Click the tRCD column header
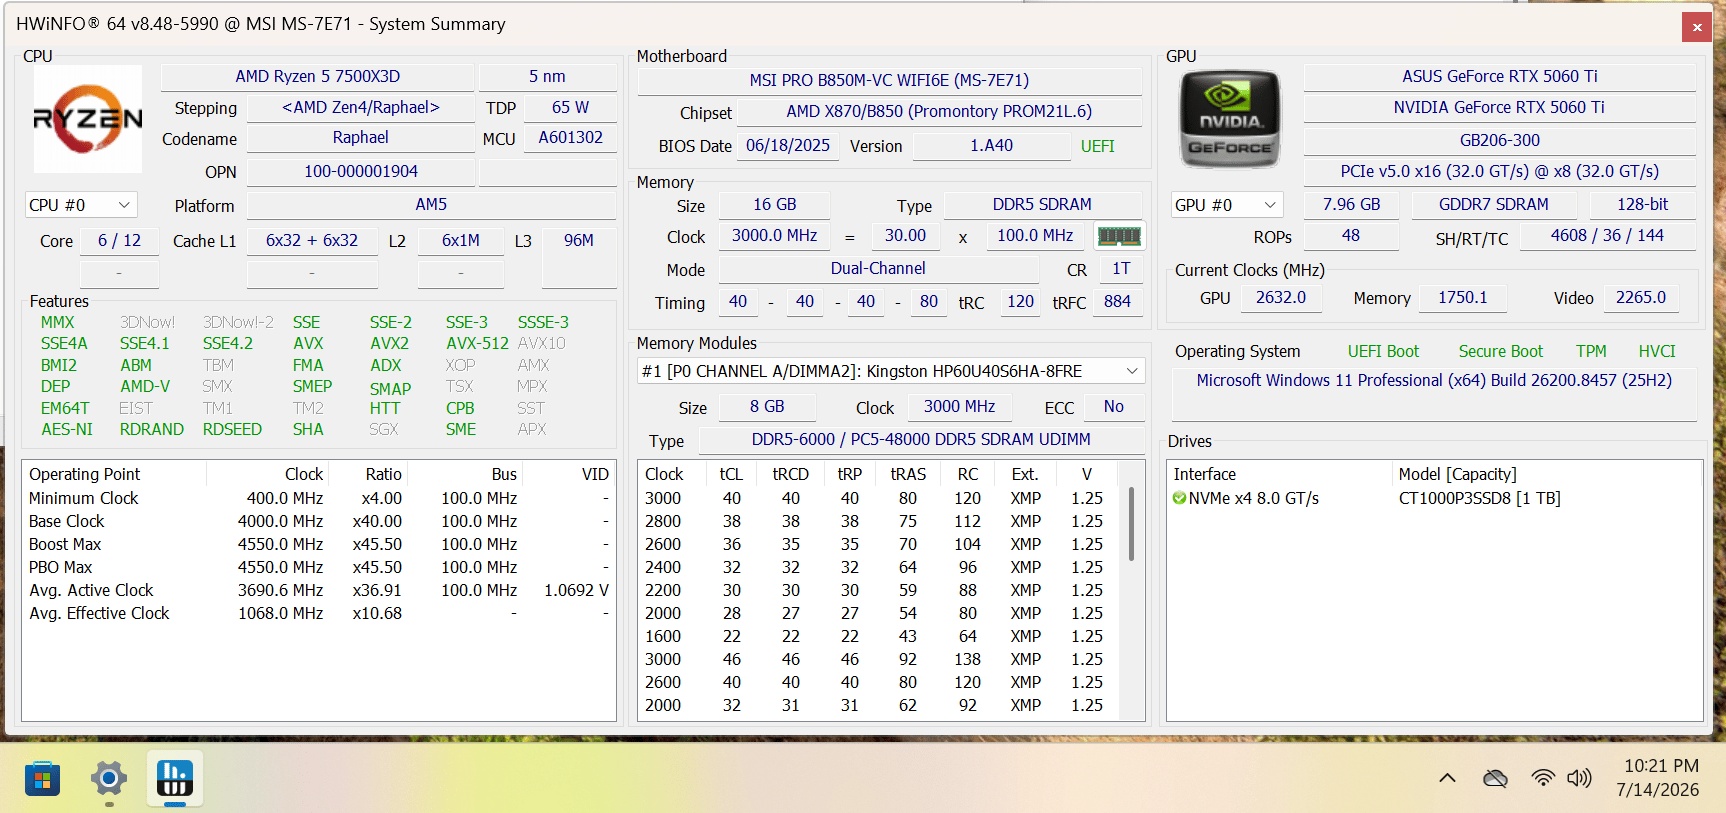The height and width of the screenshot is (813, 1726). pyautogui.click(x=790, y=474)
